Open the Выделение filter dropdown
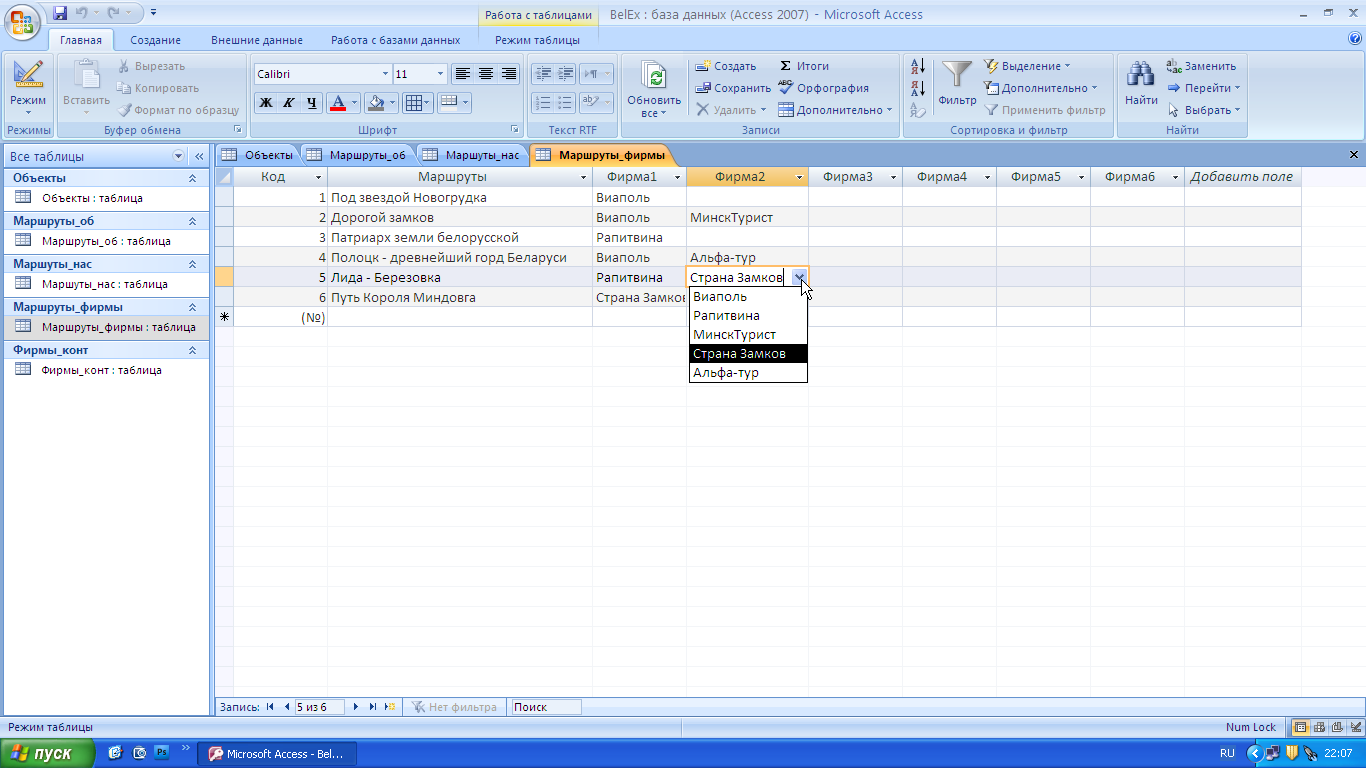 point(1027,66)
